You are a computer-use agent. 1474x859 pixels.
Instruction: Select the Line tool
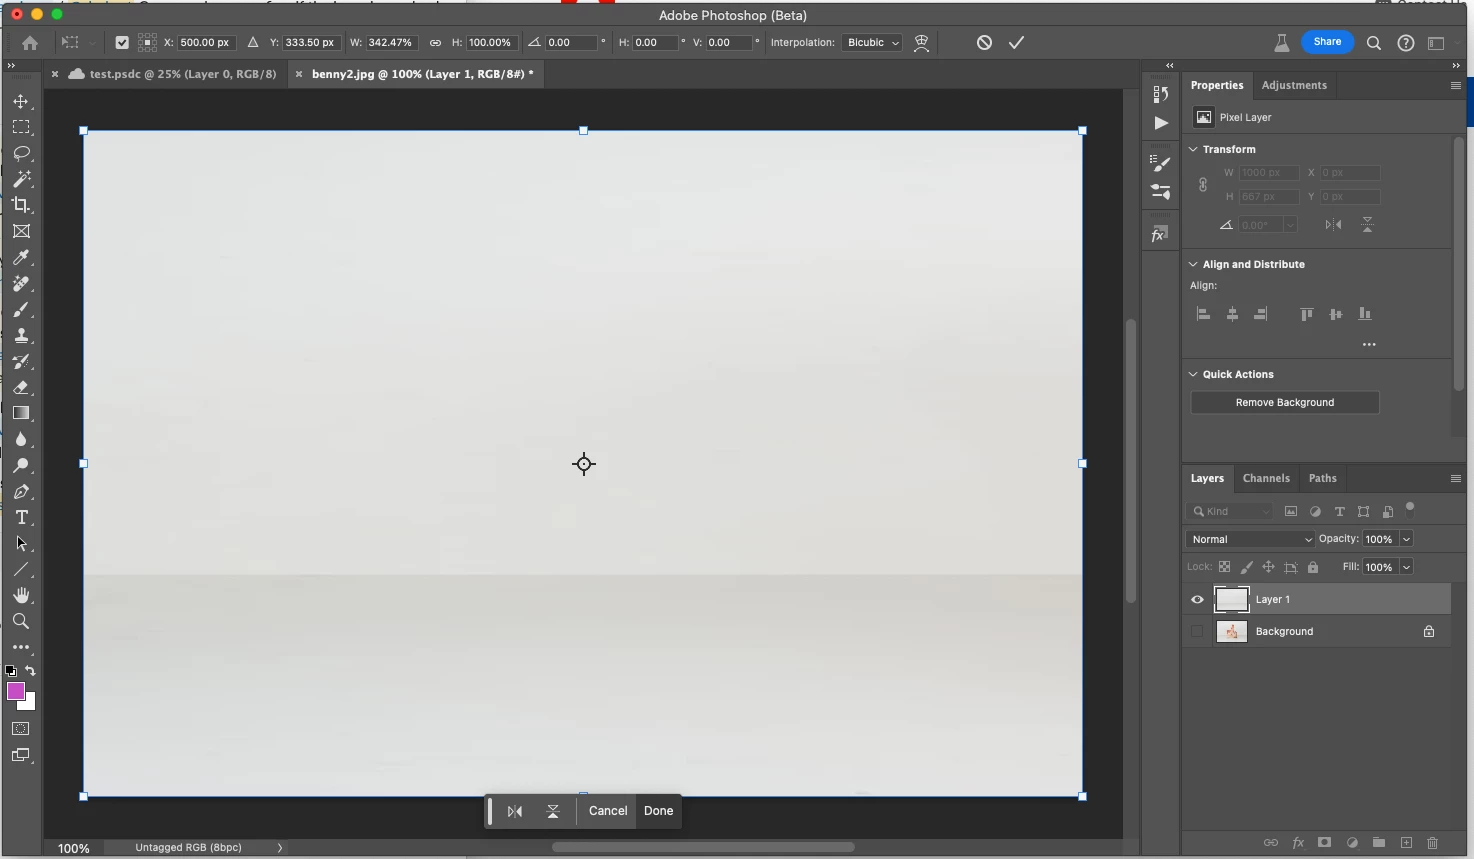click(21, 570)
